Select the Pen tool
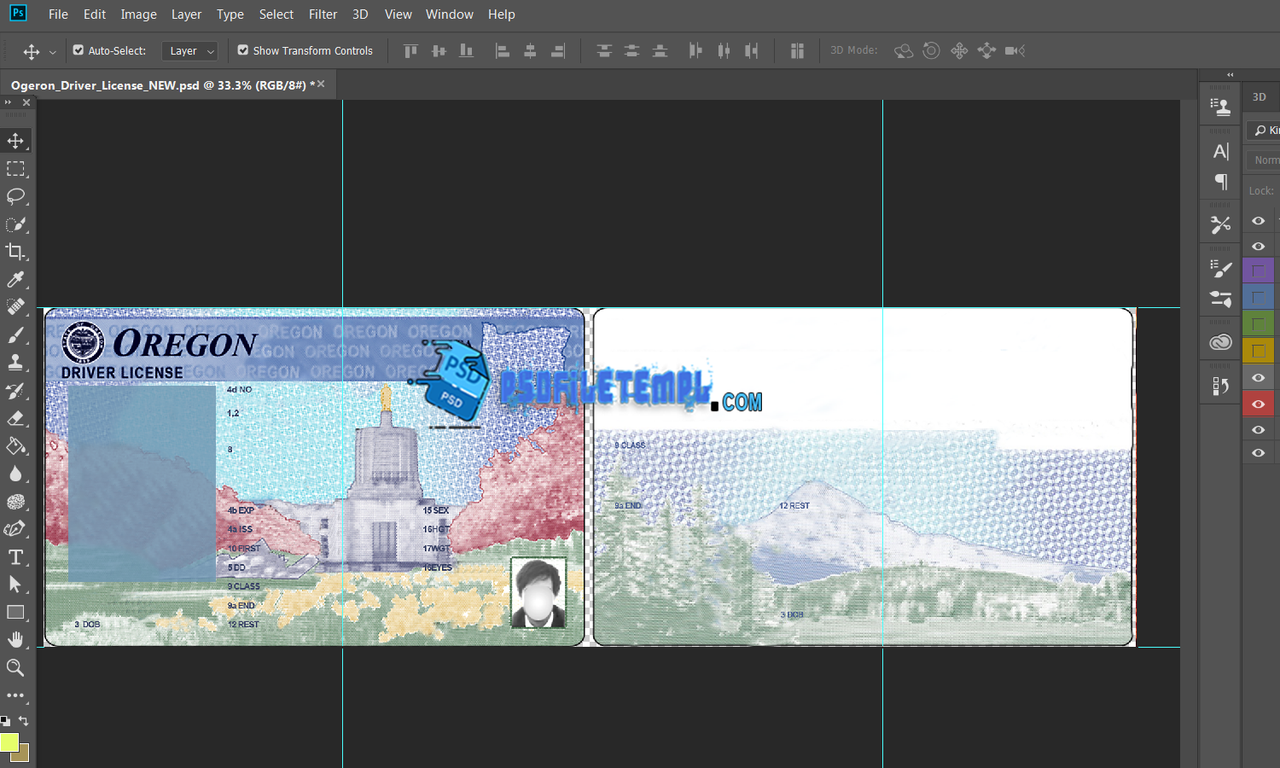 [x=16, y=528]
